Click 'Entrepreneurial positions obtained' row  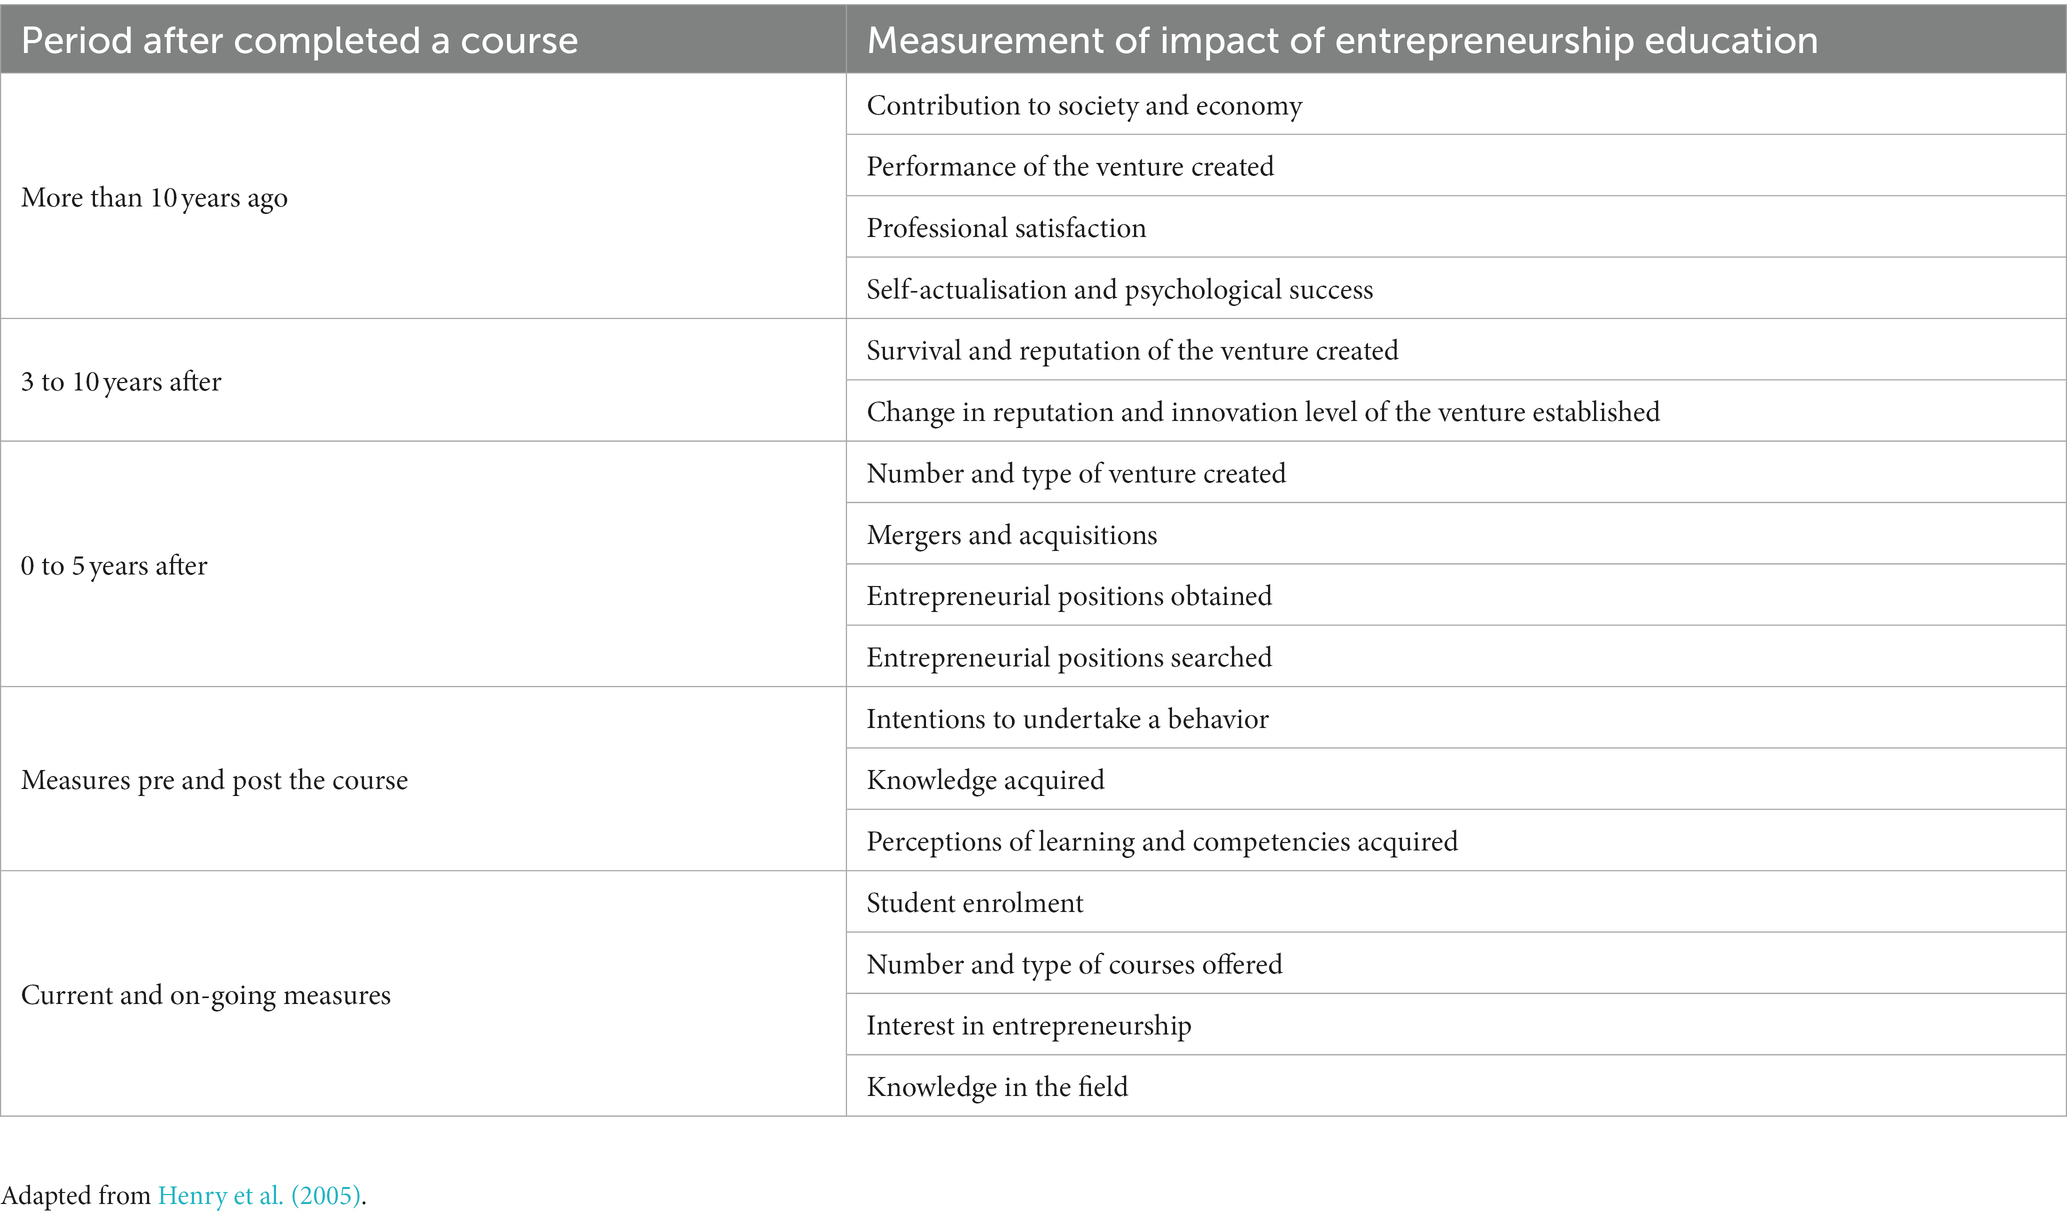pyautogui.click(x=1456, y=596)
